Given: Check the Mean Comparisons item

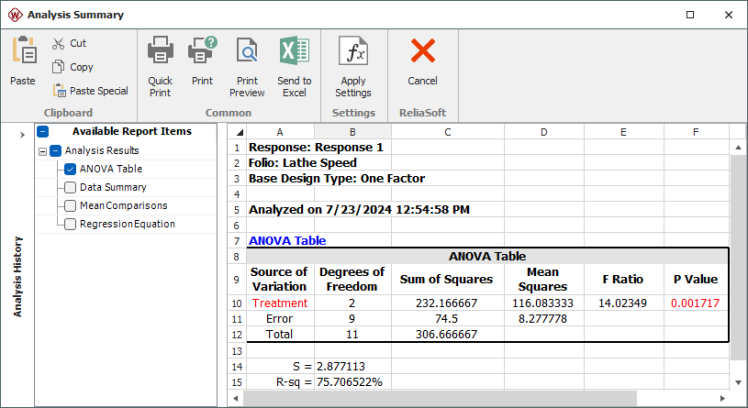Looking at the screenshot, I should 70,206.
